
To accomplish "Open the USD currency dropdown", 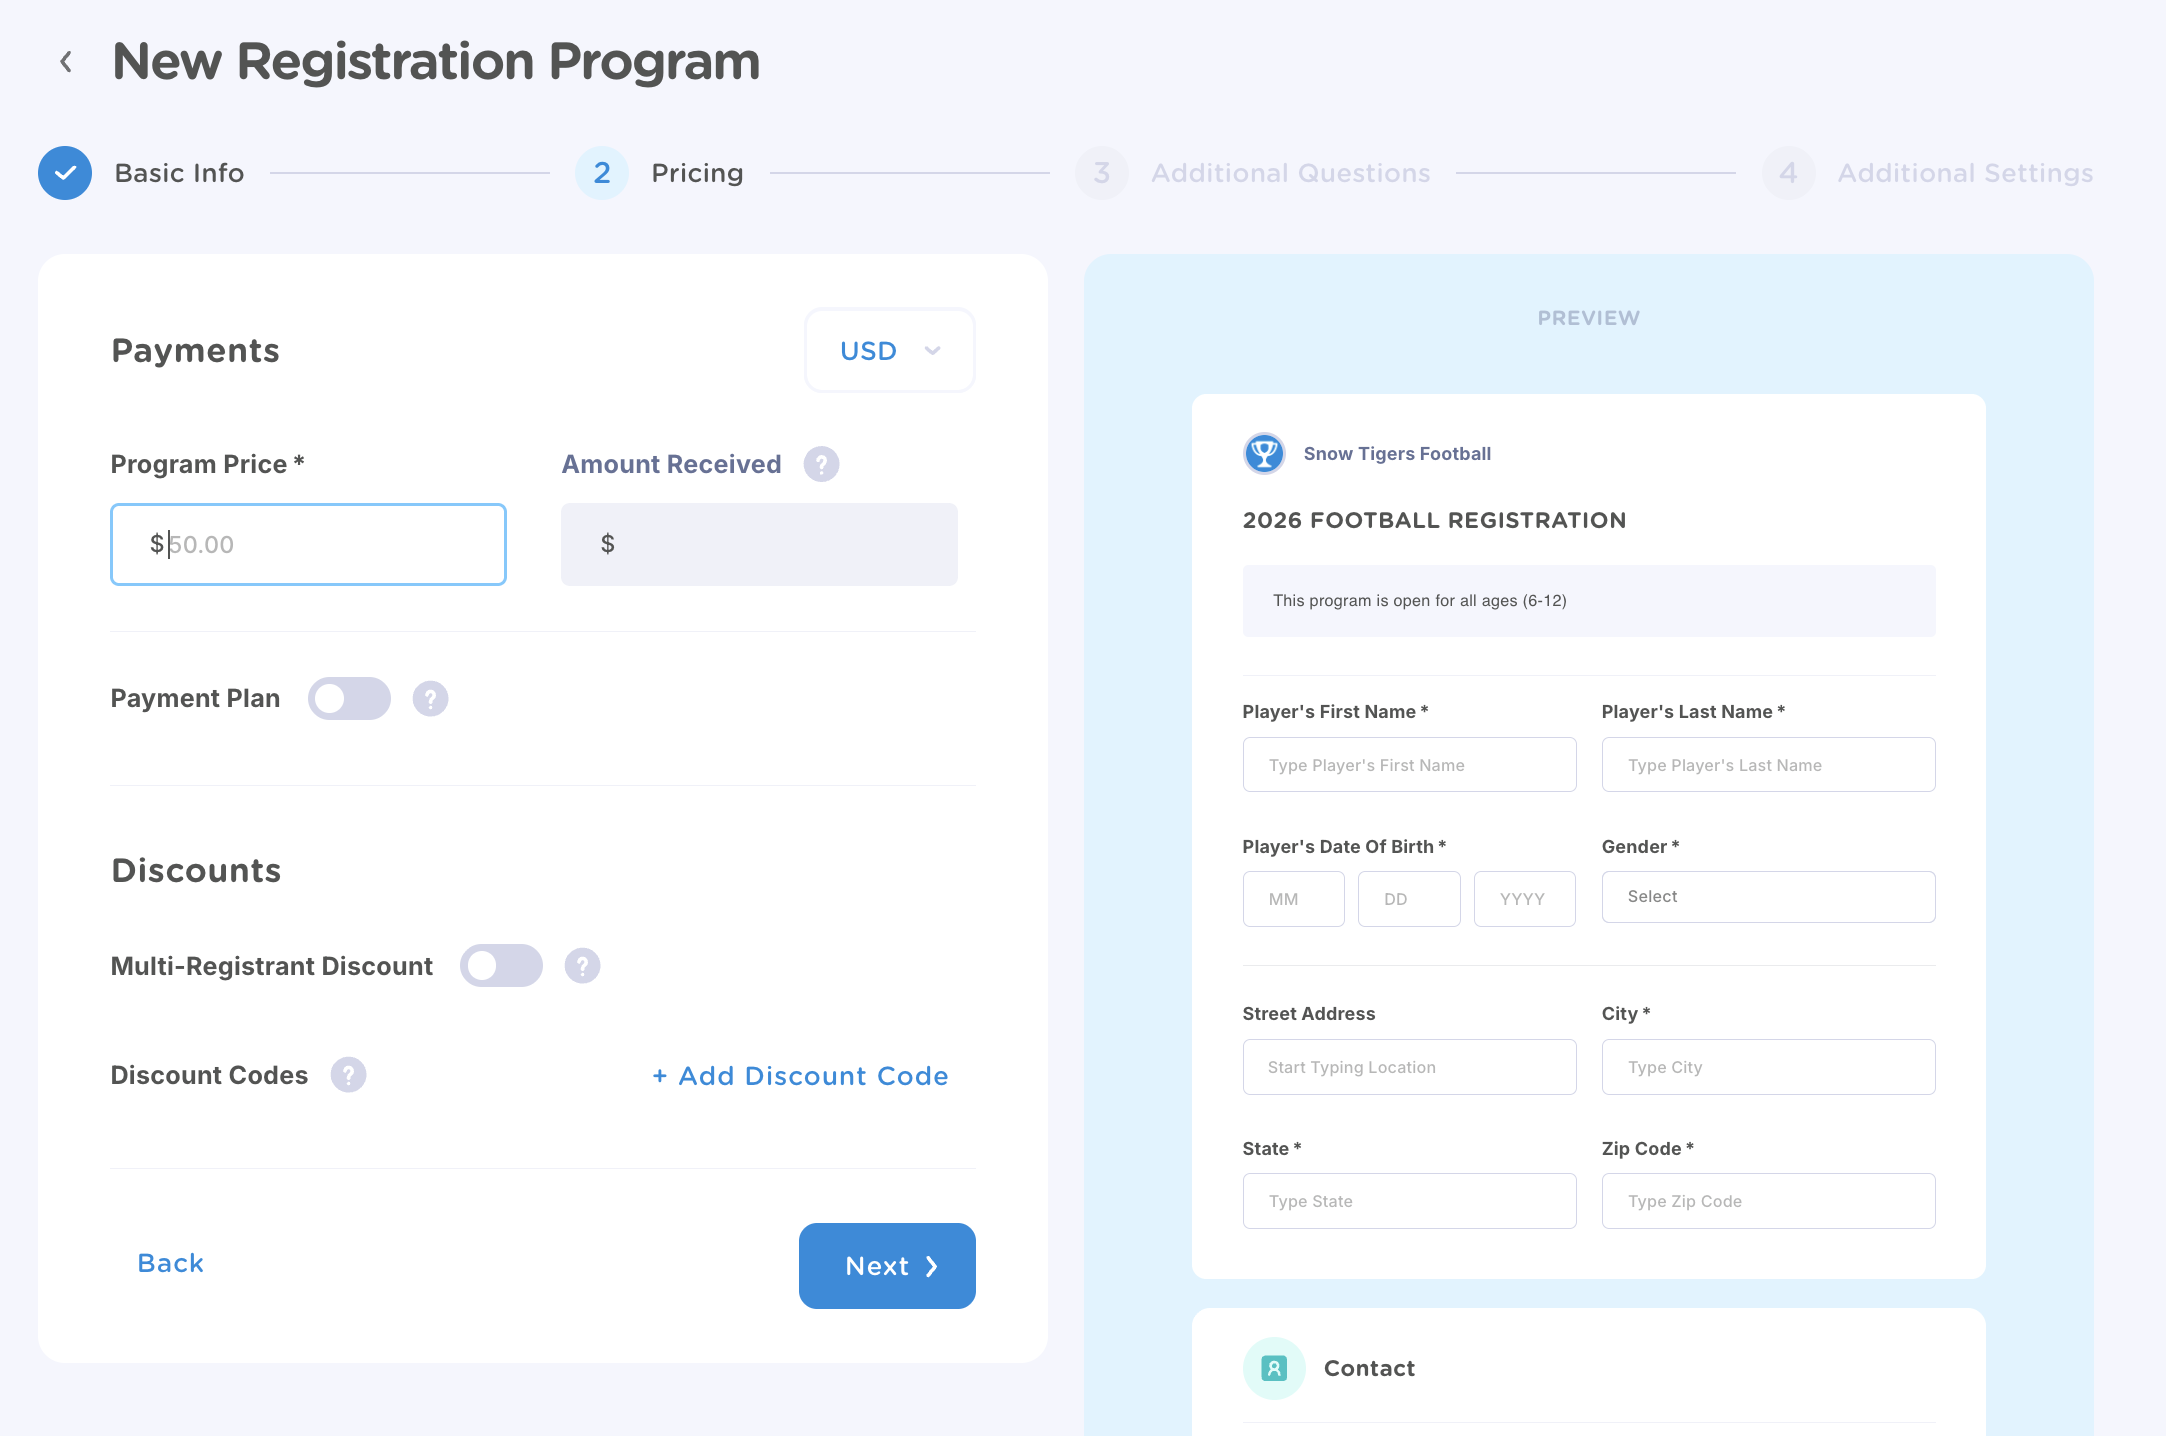I will [889, 351].
